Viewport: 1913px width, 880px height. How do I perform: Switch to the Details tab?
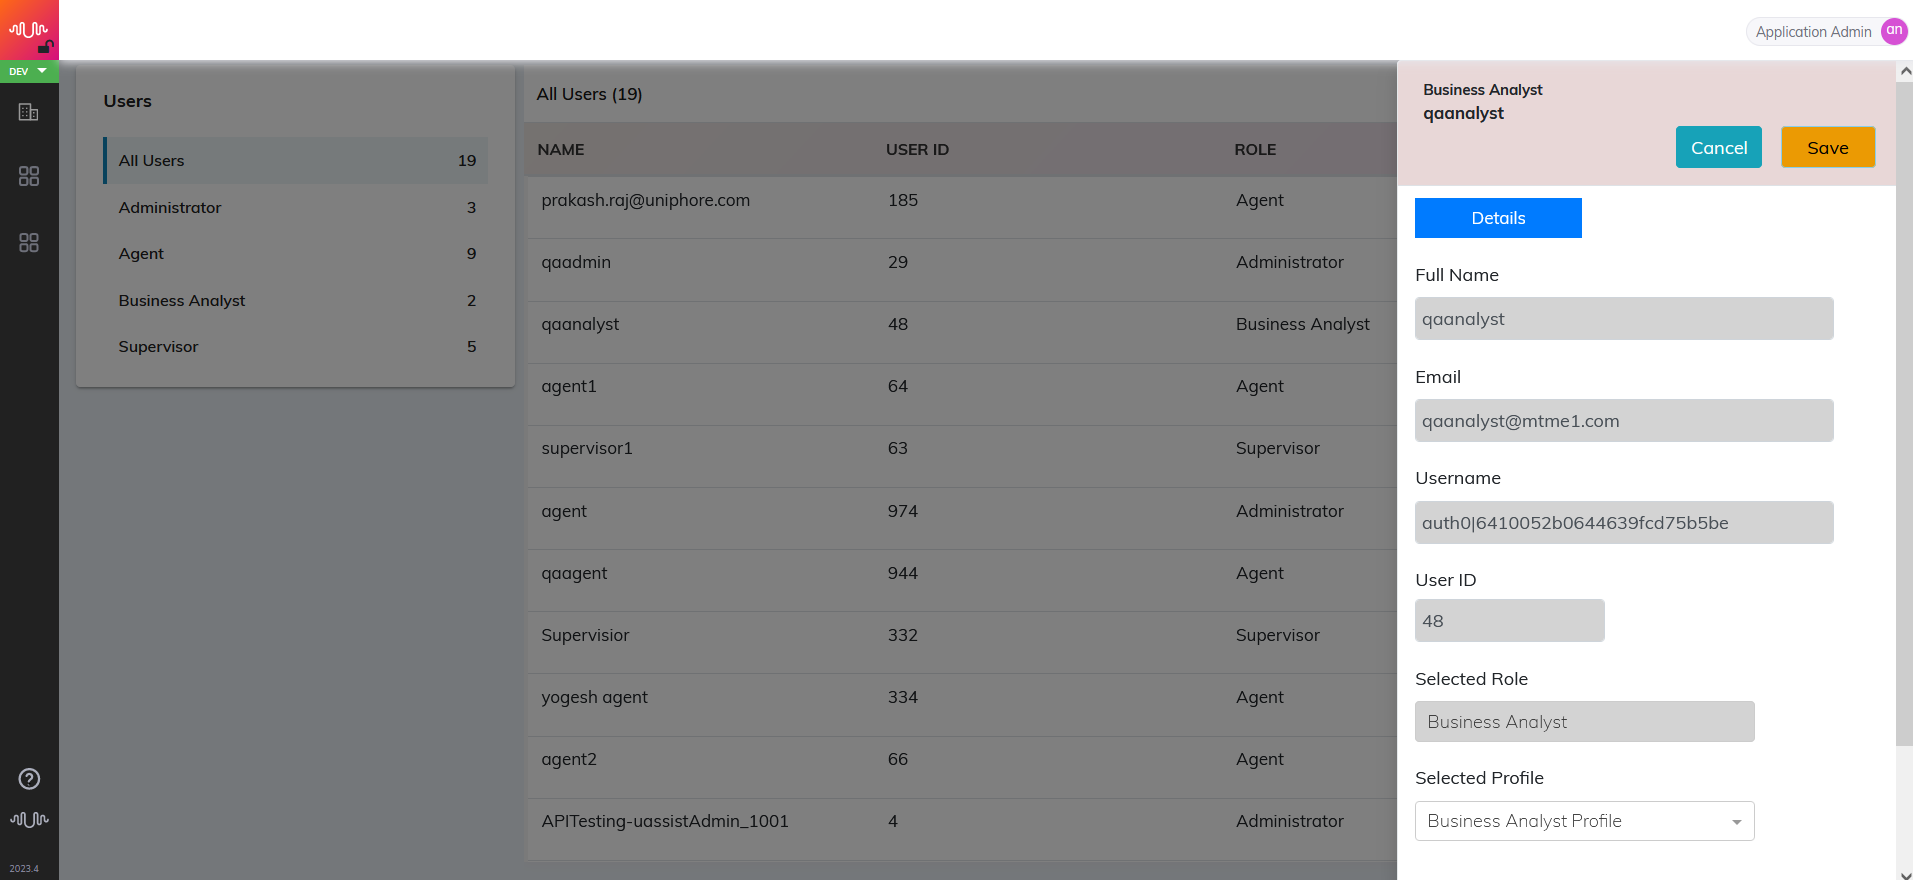click(1498, 218)
